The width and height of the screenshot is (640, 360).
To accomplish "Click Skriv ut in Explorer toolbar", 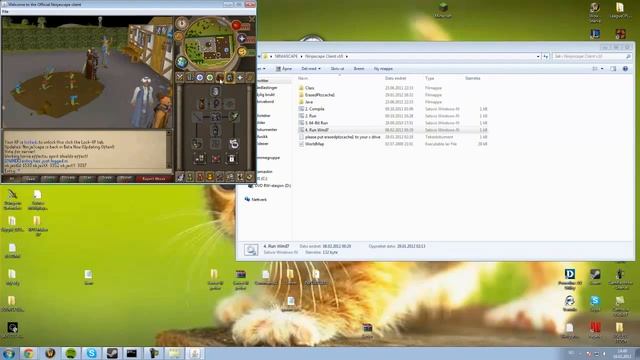I will point(337,69).
